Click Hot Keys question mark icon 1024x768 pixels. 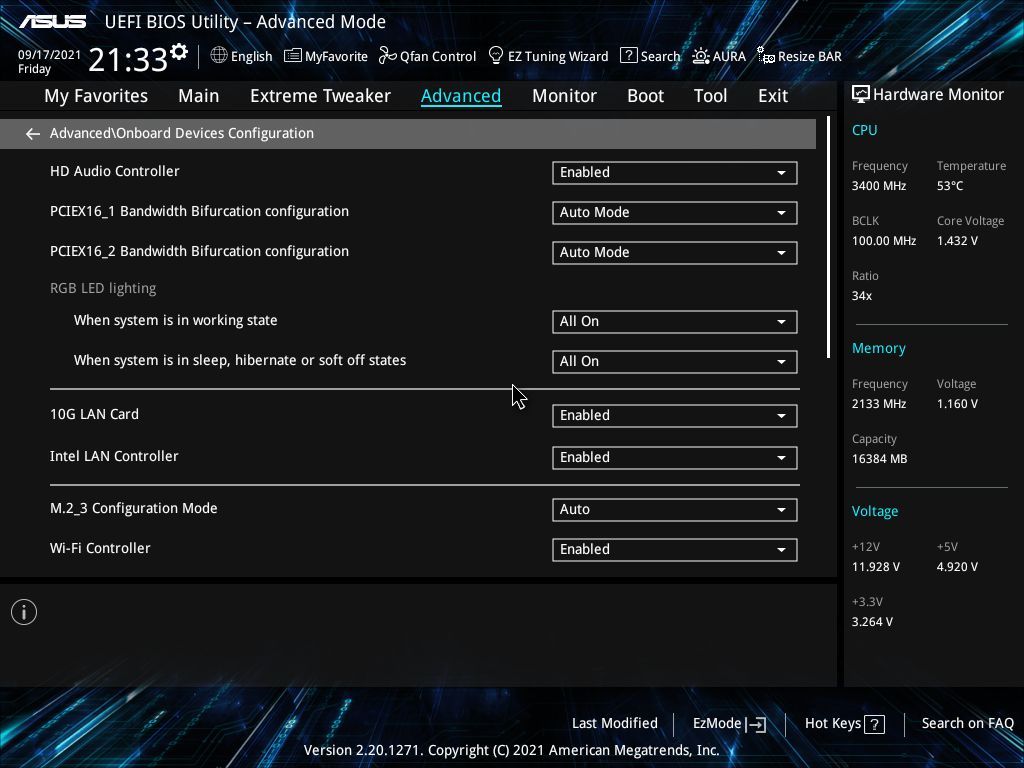click(874, 724)
